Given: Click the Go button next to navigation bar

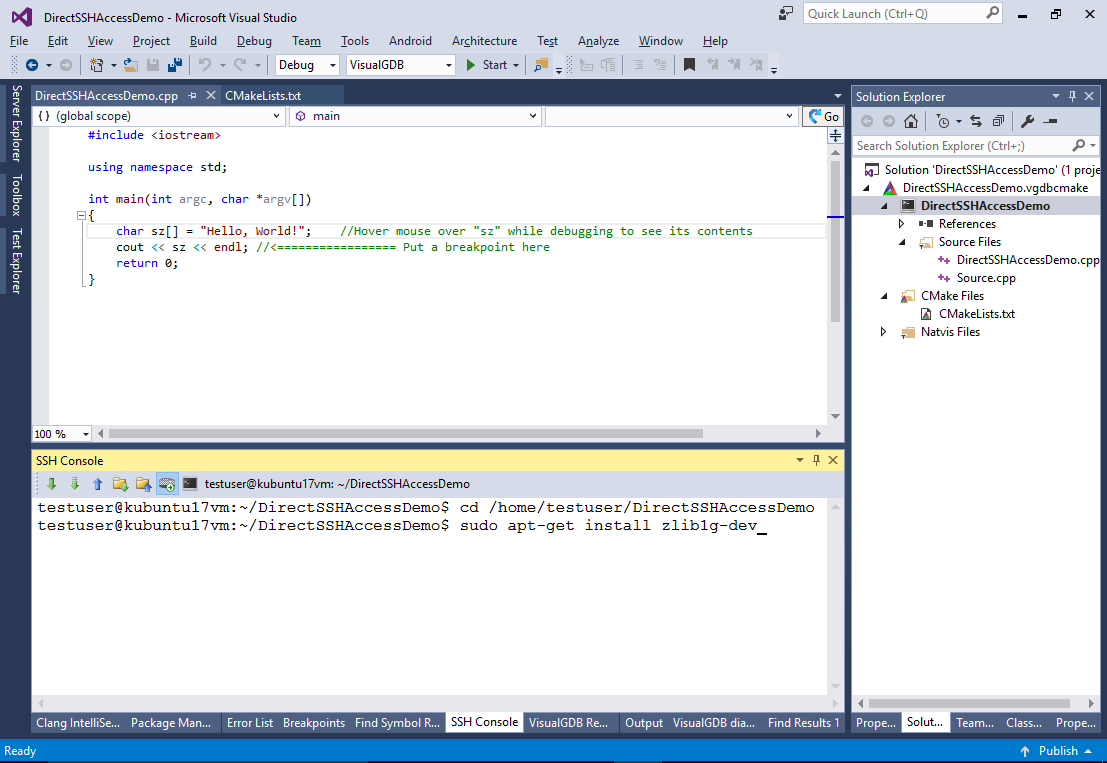Looking at the screenshot, I should [823, 116].
